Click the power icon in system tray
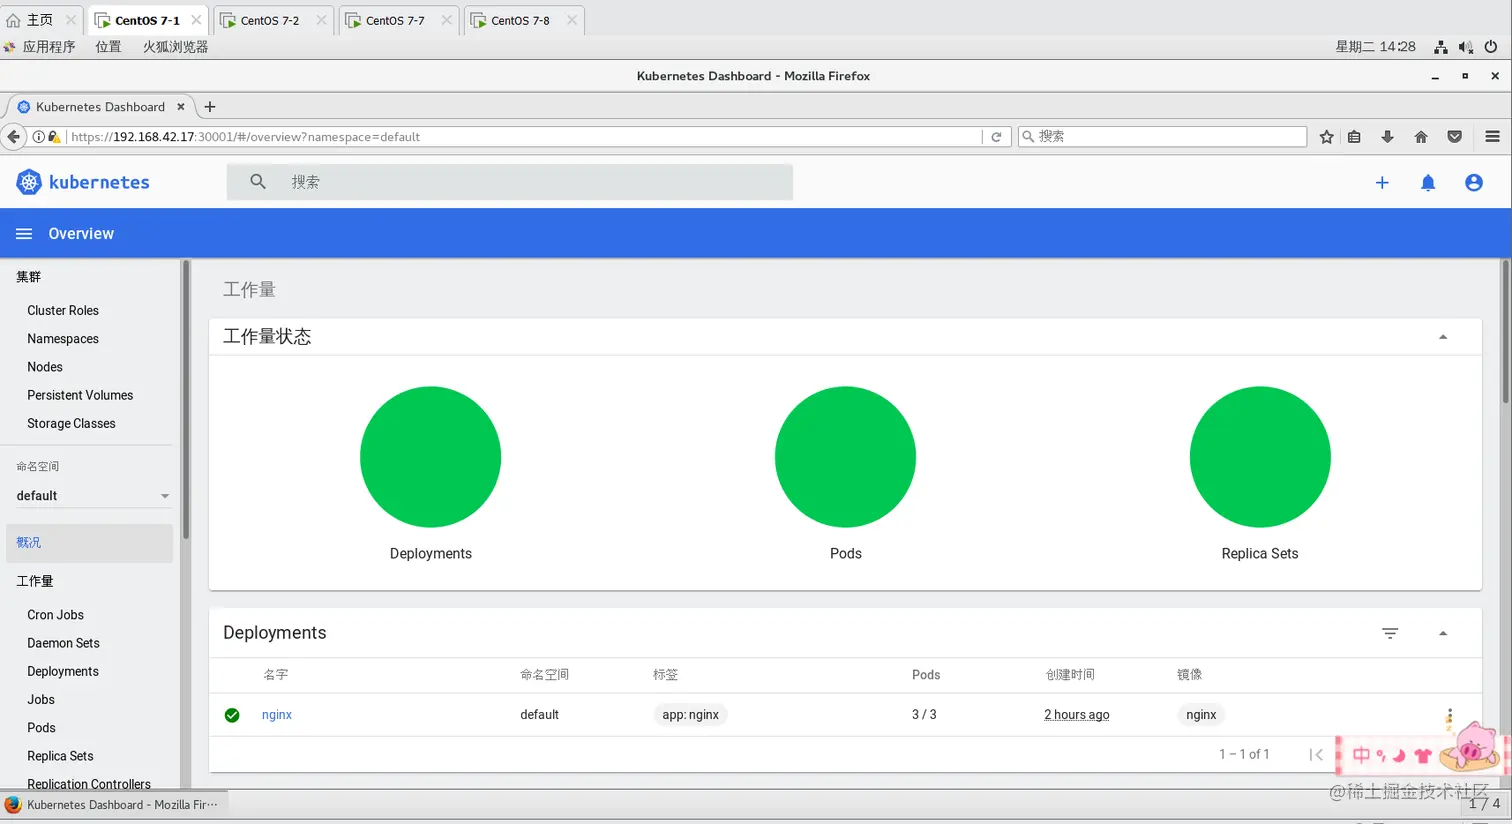Viewport: 1512px width, 824px height. pos(1491,47)
